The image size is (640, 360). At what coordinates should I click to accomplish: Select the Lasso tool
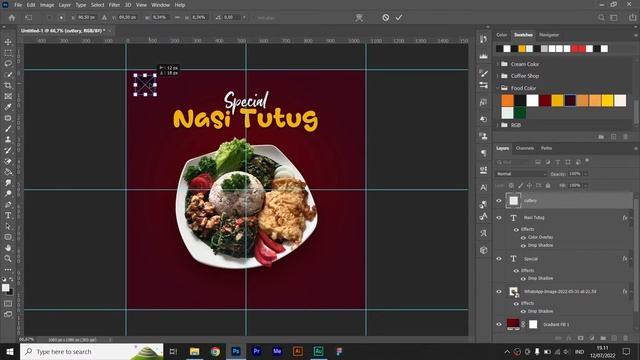coord(8,64)
